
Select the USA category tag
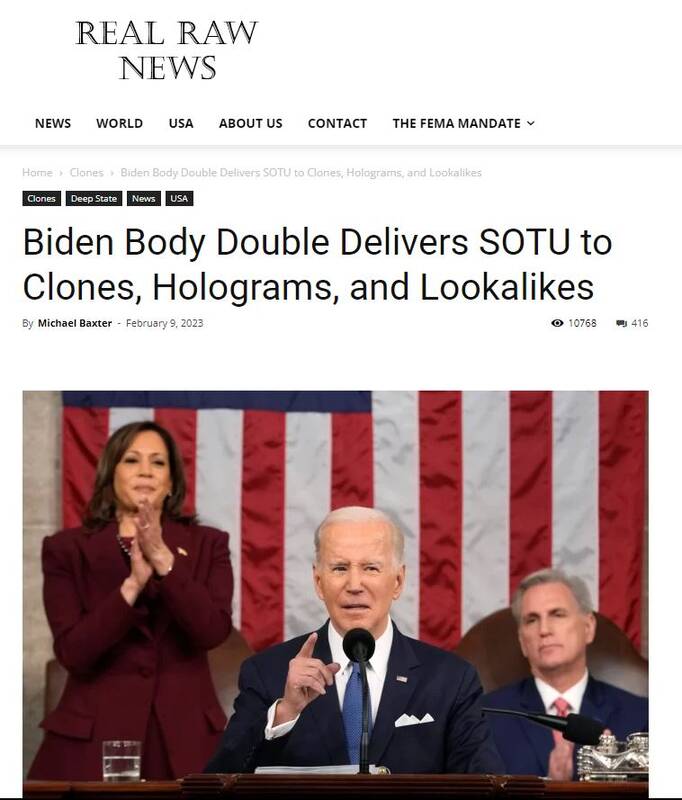tap(179, 198)
